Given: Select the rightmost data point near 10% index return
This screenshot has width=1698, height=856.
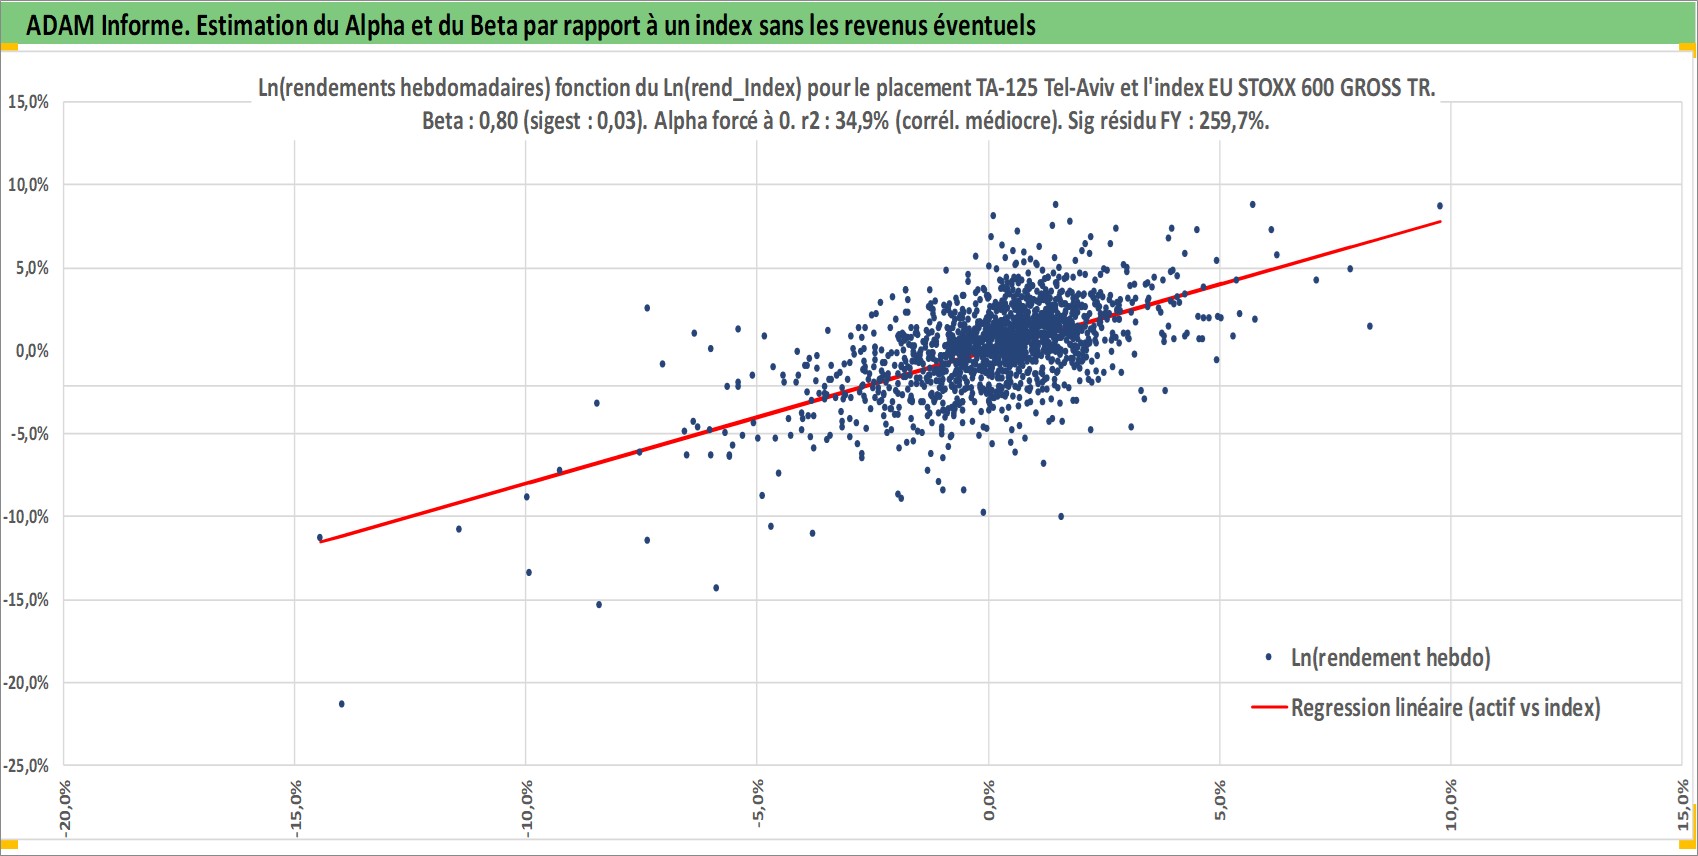Looking at the screenshot, I should pyautogui.click(x=1440, y=206).
